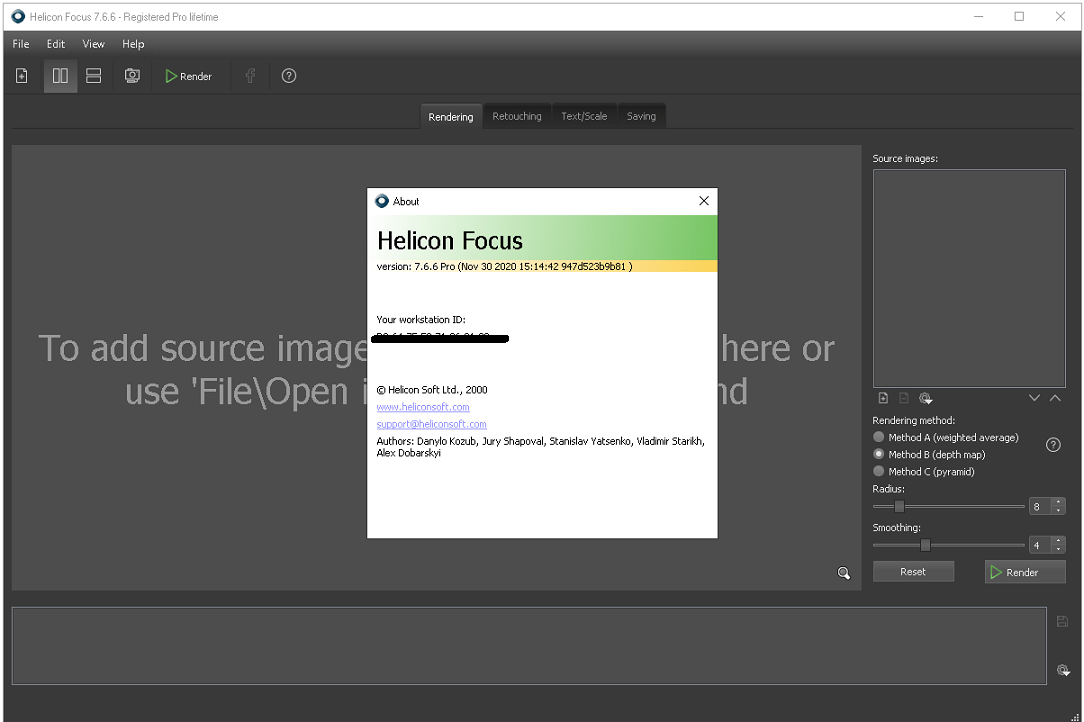Click the Render button in top toolbar

point(188,76)
